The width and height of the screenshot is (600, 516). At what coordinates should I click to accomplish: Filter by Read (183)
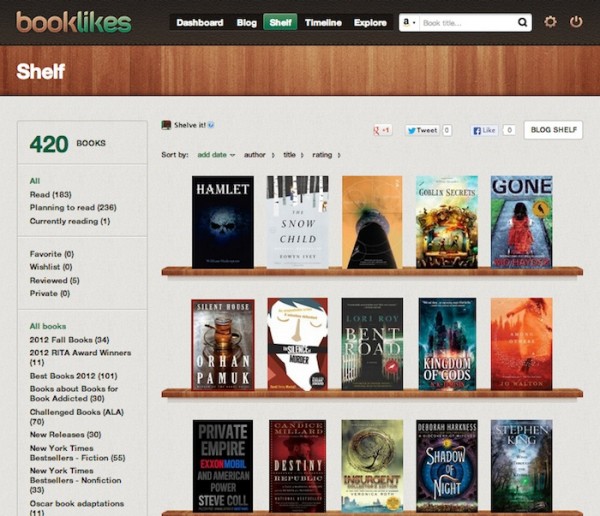pos(51,194)
